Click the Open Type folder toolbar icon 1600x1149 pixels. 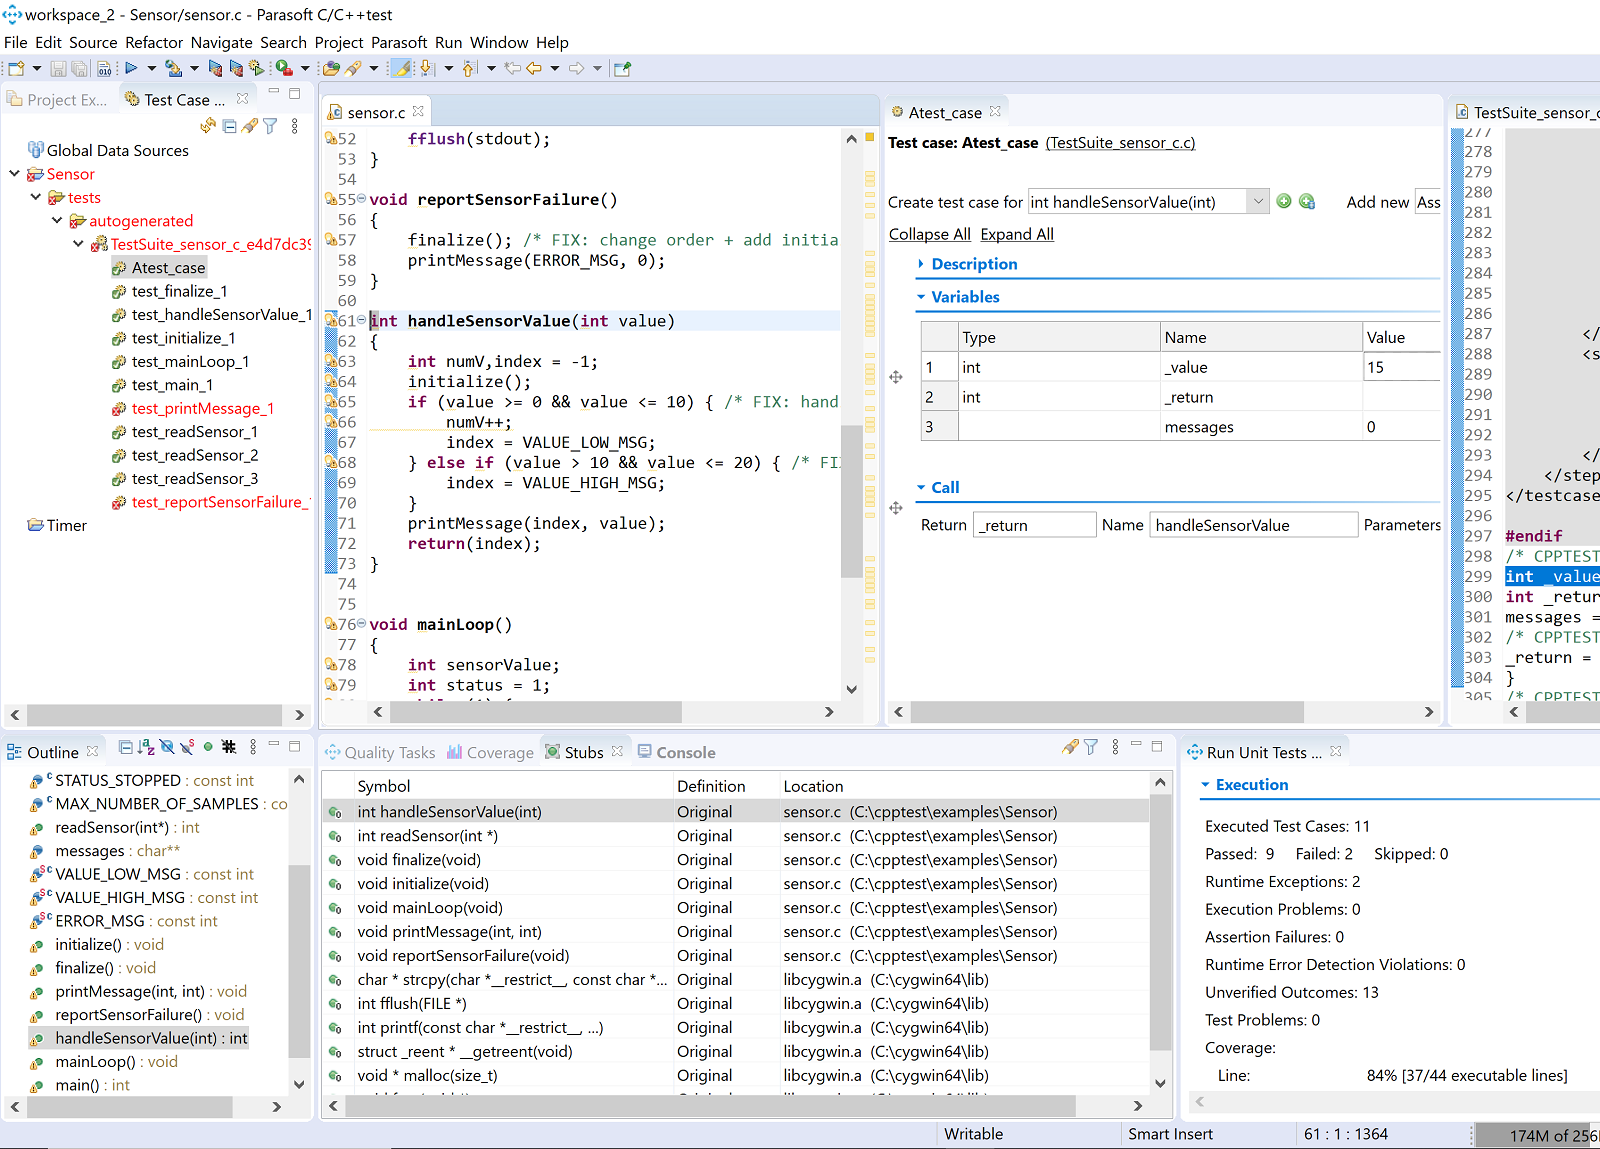331,69
